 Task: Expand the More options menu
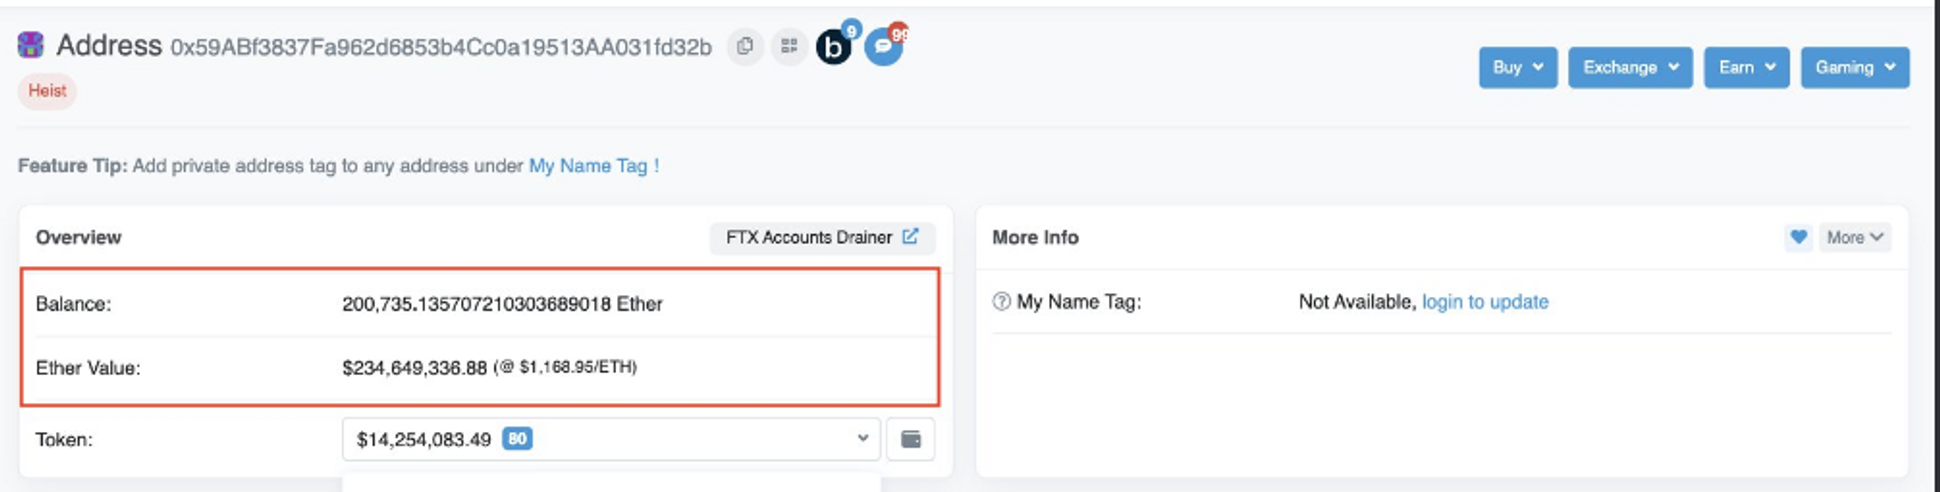tap(1854, 237)
